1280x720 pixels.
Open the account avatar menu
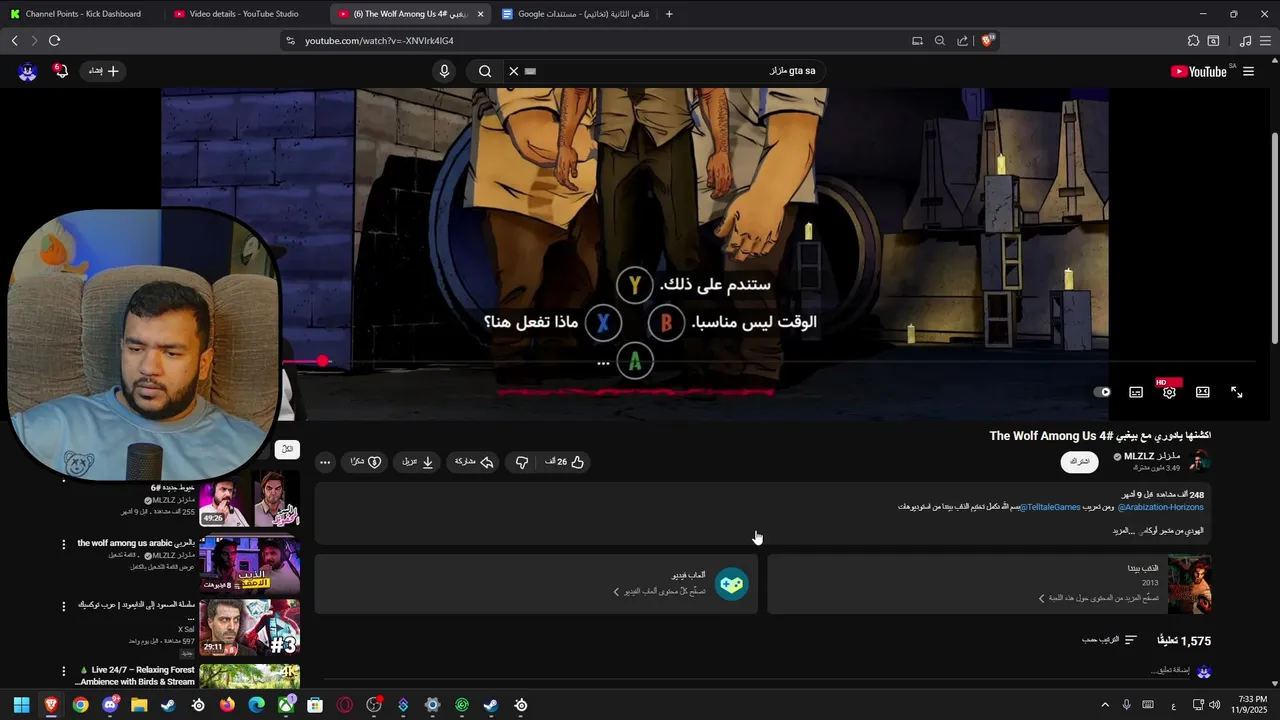coord(27,71)
